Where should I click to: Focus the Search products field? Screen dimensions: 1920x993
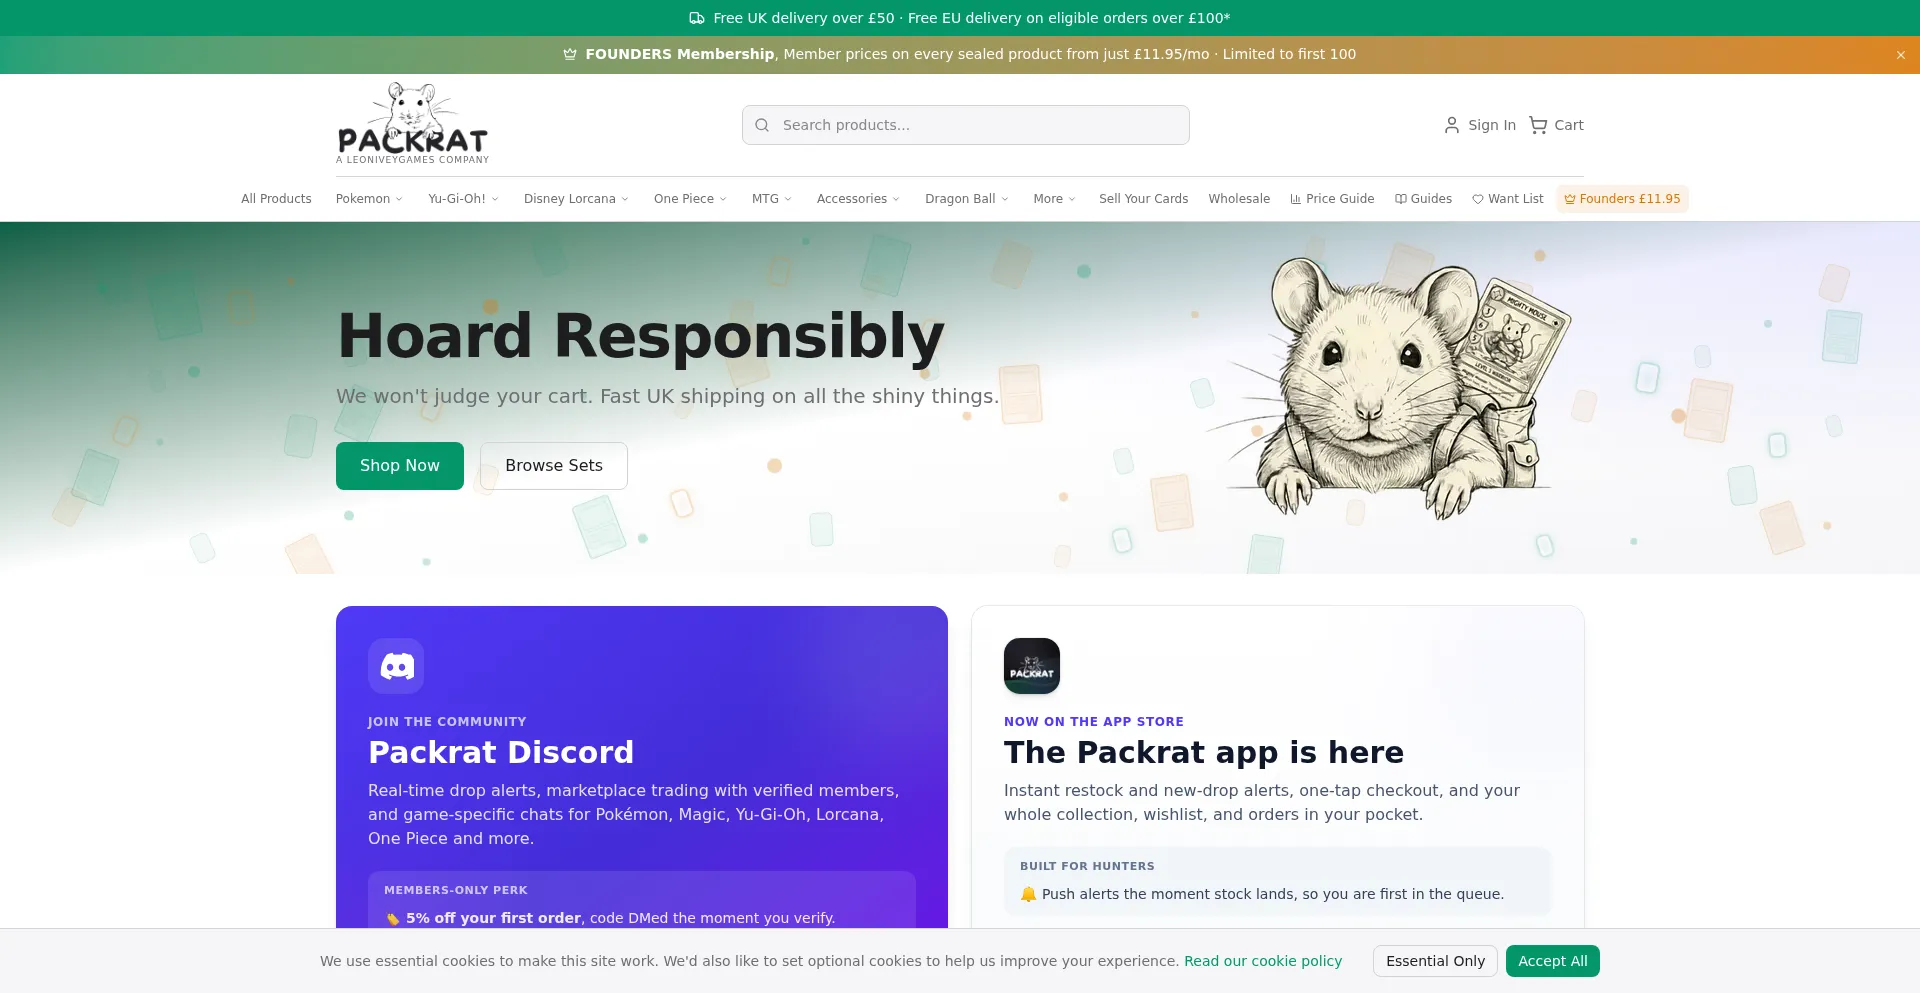pos(965,125)
